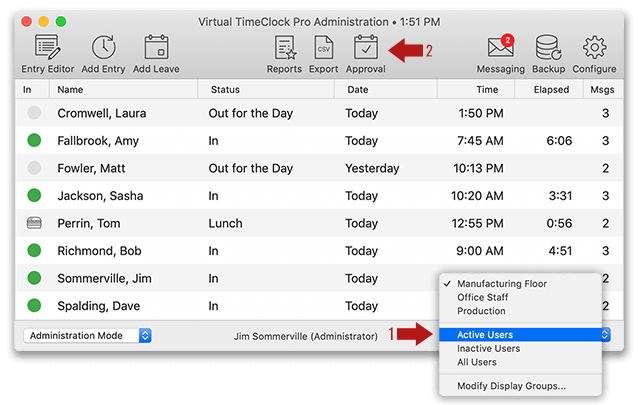Click the 4:51 elapsed value
638x405 pixels.
point(560,251)
